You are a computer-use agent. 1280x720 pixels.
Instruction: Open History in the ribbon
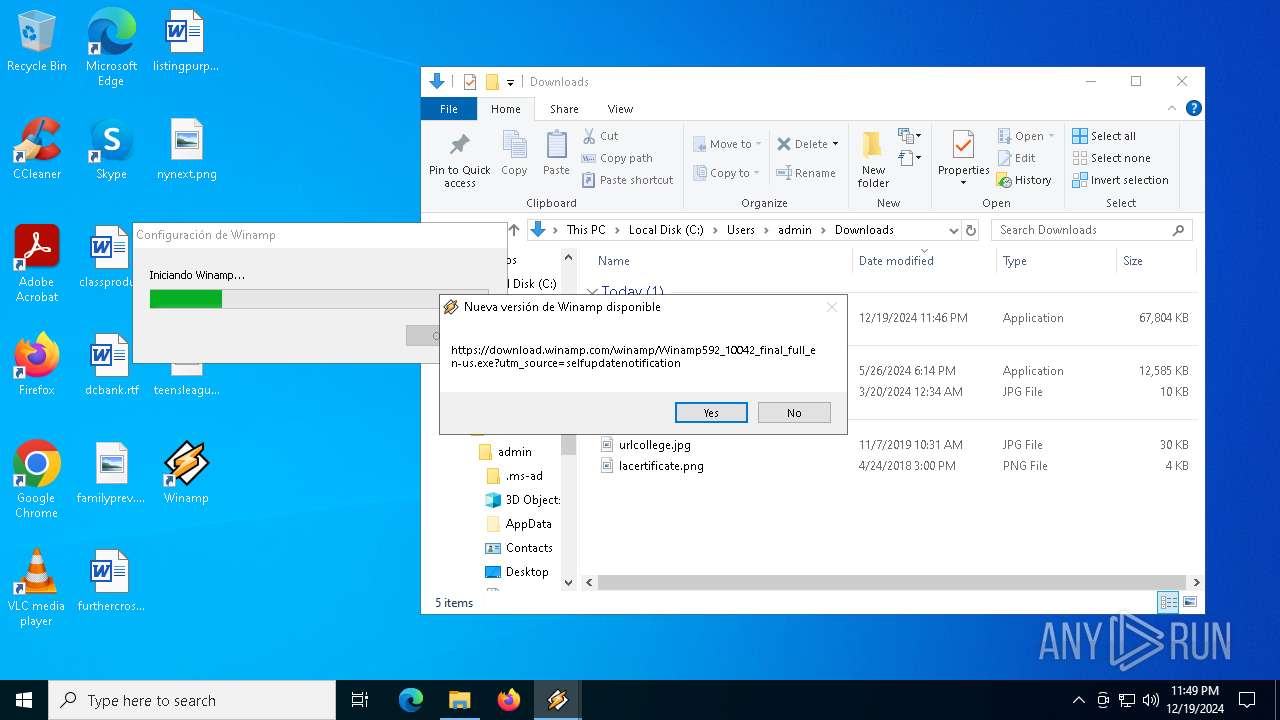tap(1024, 180)
